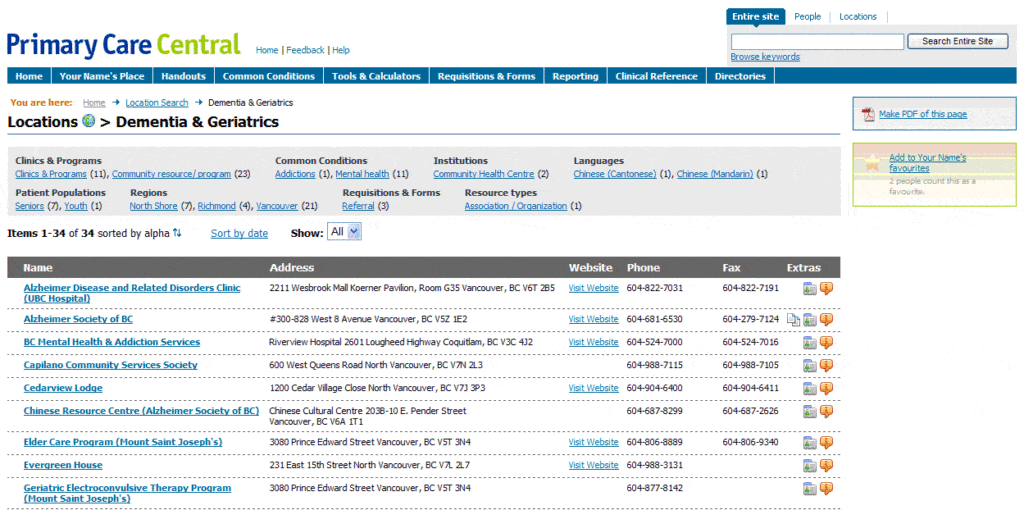Open Common Conditions in the navigation bar

(x=269, y=76)
